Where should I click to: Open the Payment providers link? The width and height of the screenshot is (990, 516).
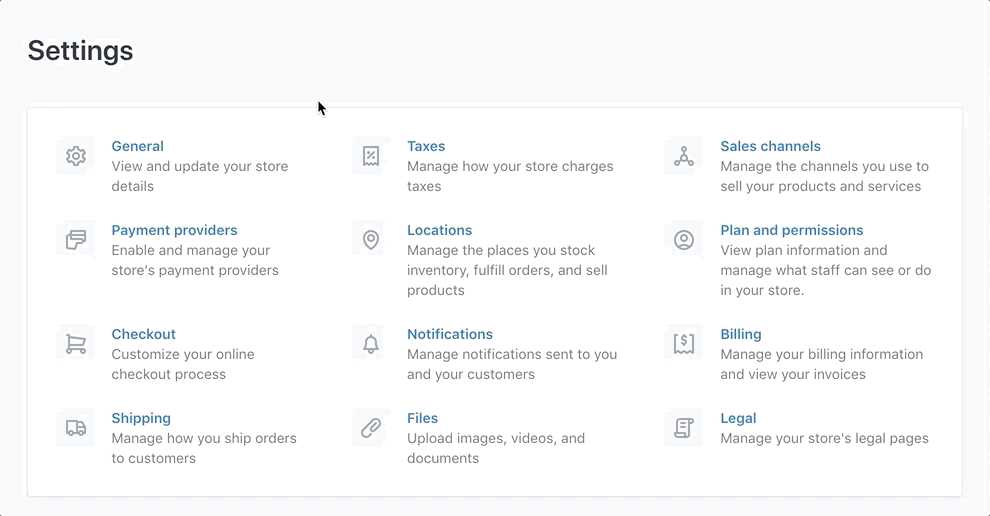pos(174,230)
